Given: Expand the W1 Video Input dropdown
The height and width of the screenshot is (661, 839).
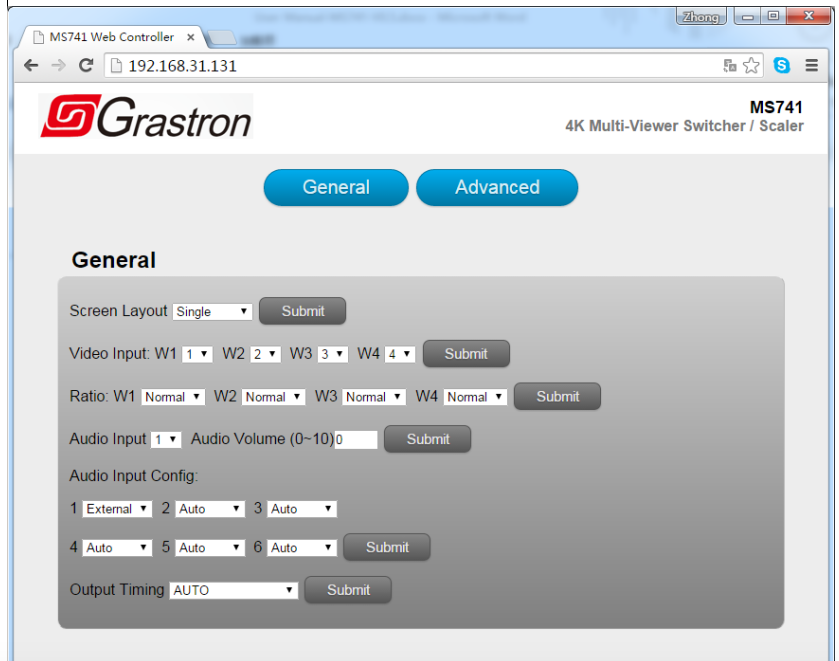Looking at the screenshot, I should pyautogui.click(x=197, y=354).
